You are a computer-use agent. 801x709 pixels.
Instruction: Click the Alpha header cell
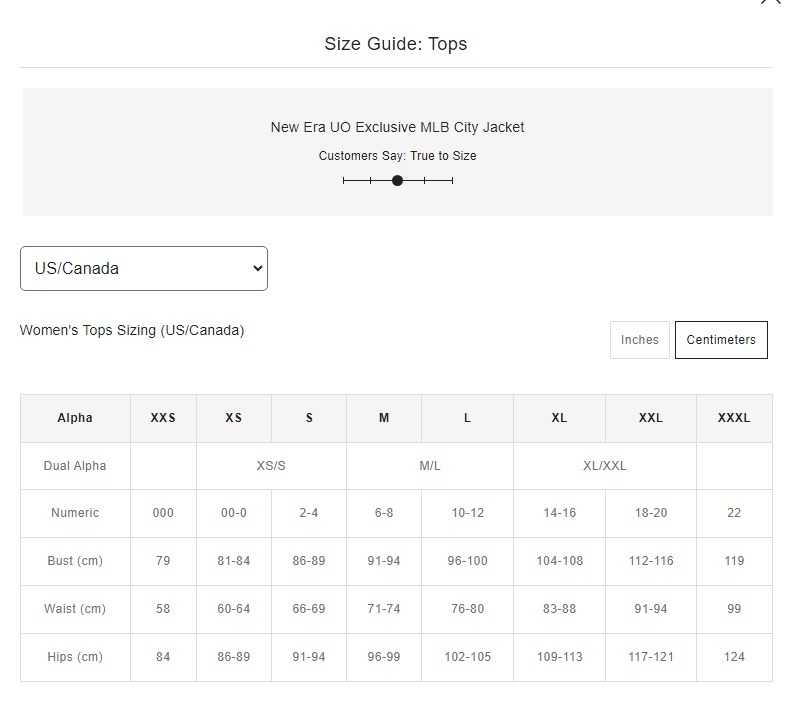point(75,418)
